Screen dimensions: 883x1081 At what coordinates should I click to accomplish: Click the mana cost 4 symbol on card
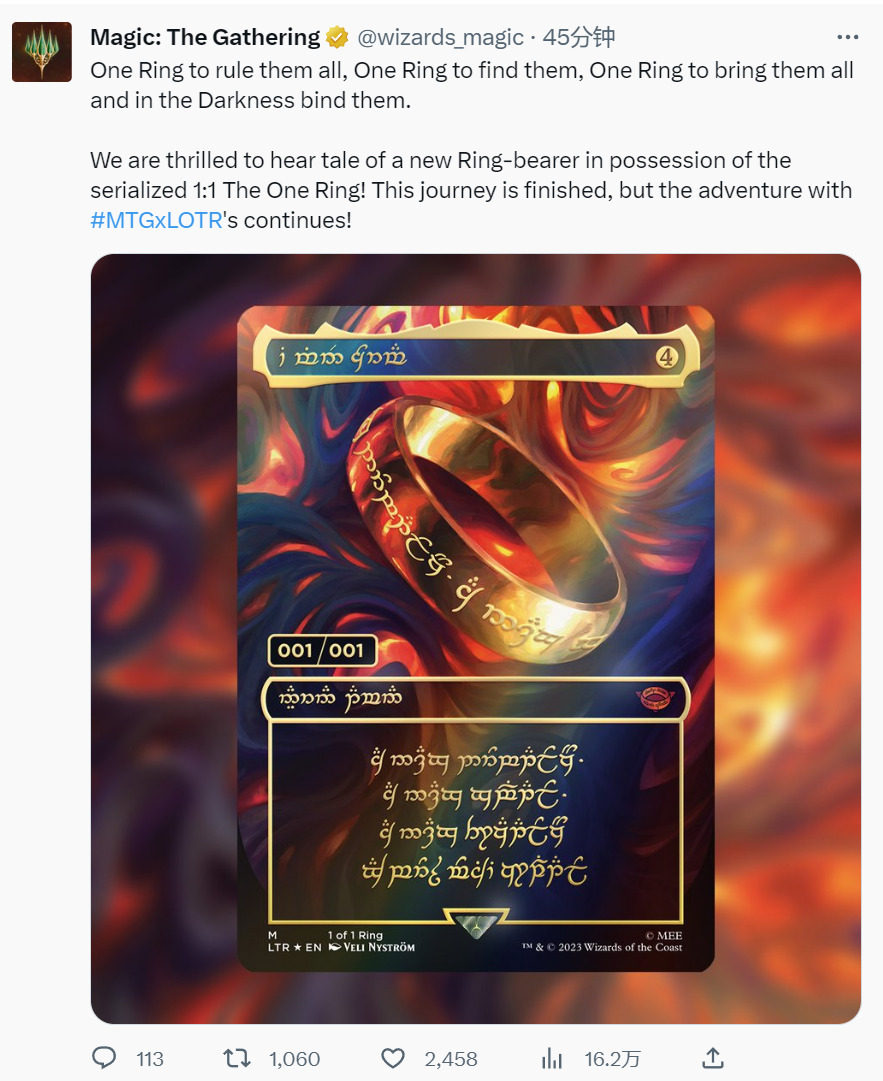tap(666, 357)
